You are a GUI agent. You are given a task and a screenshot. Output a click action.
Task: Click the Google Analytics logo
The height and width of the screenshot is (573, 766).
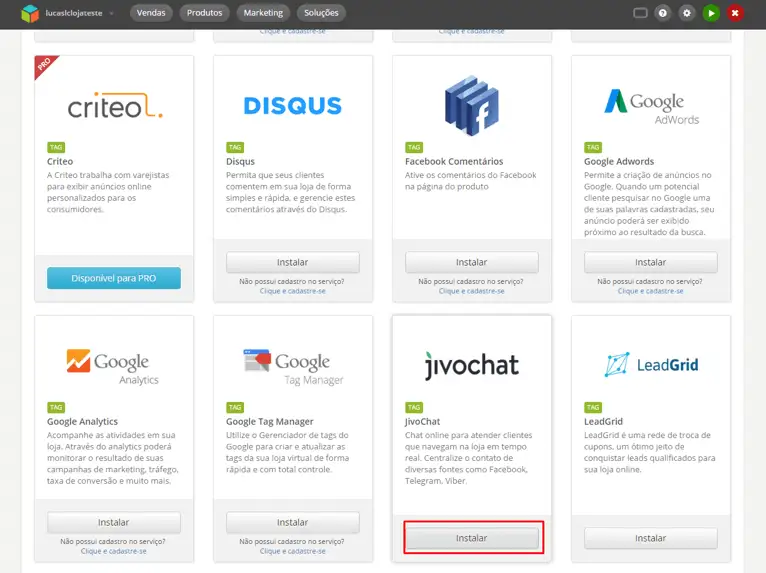pos(113,365)
